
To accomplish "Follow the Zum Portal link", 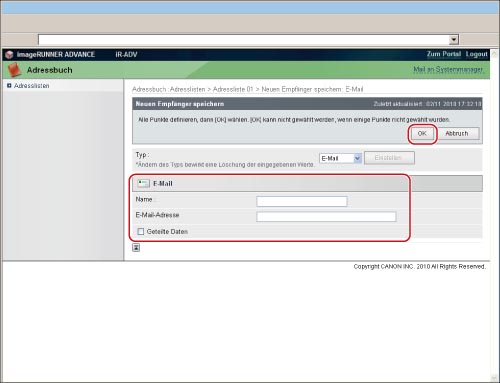I will [444, 54].
